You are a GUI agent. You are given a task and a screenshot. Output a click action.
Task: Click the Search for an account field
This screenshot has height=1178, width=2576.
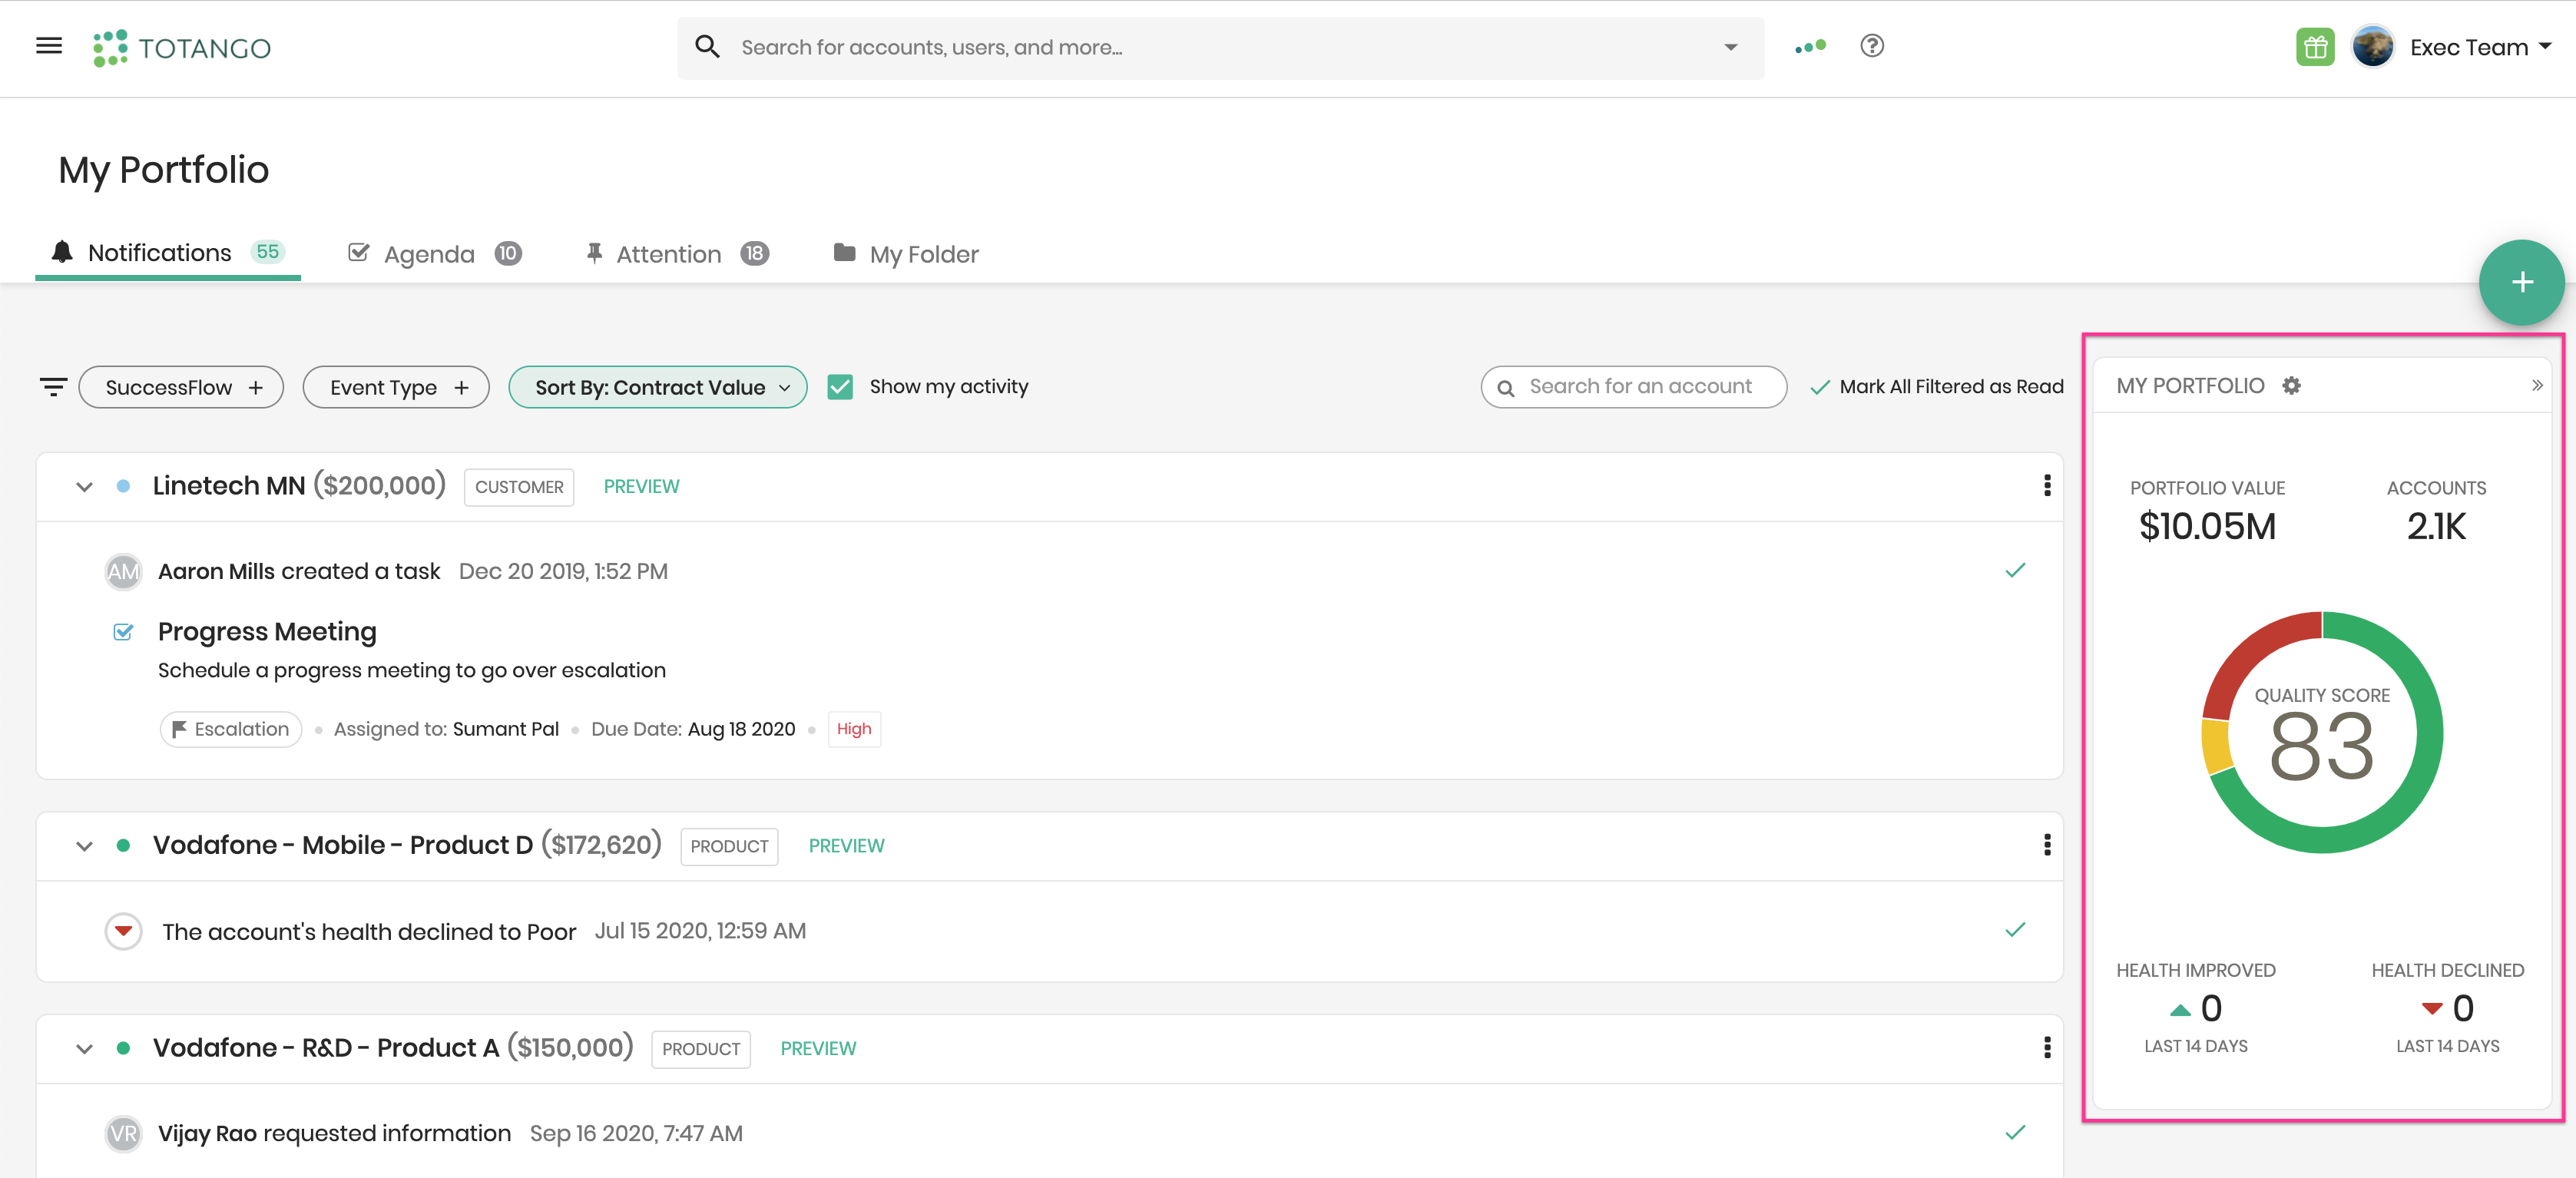(x=1634, y=387)
